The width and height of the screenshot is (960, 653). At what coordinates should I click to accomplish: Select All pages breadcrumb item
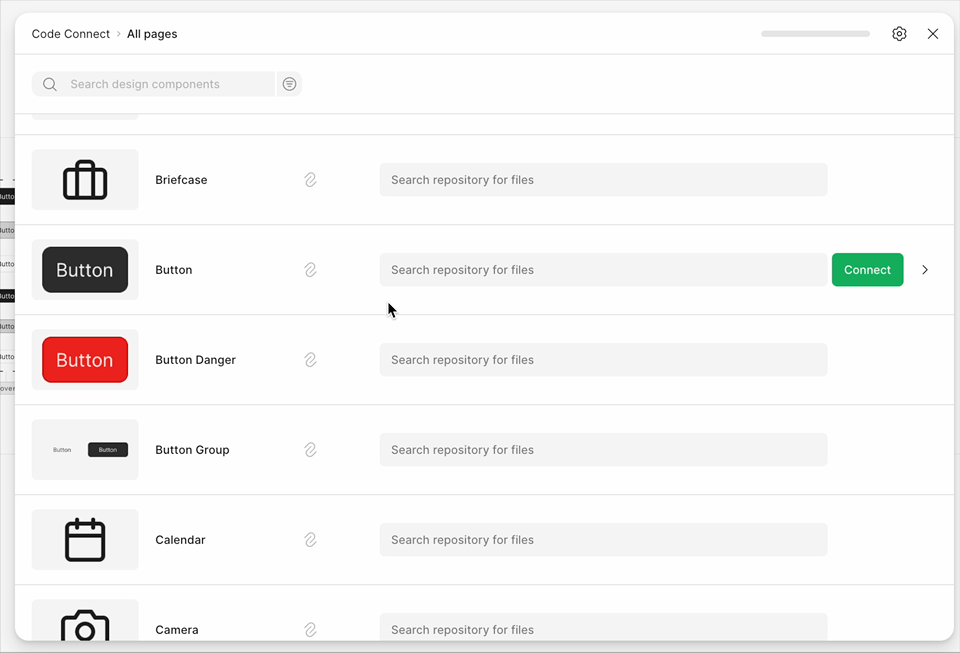152,34
